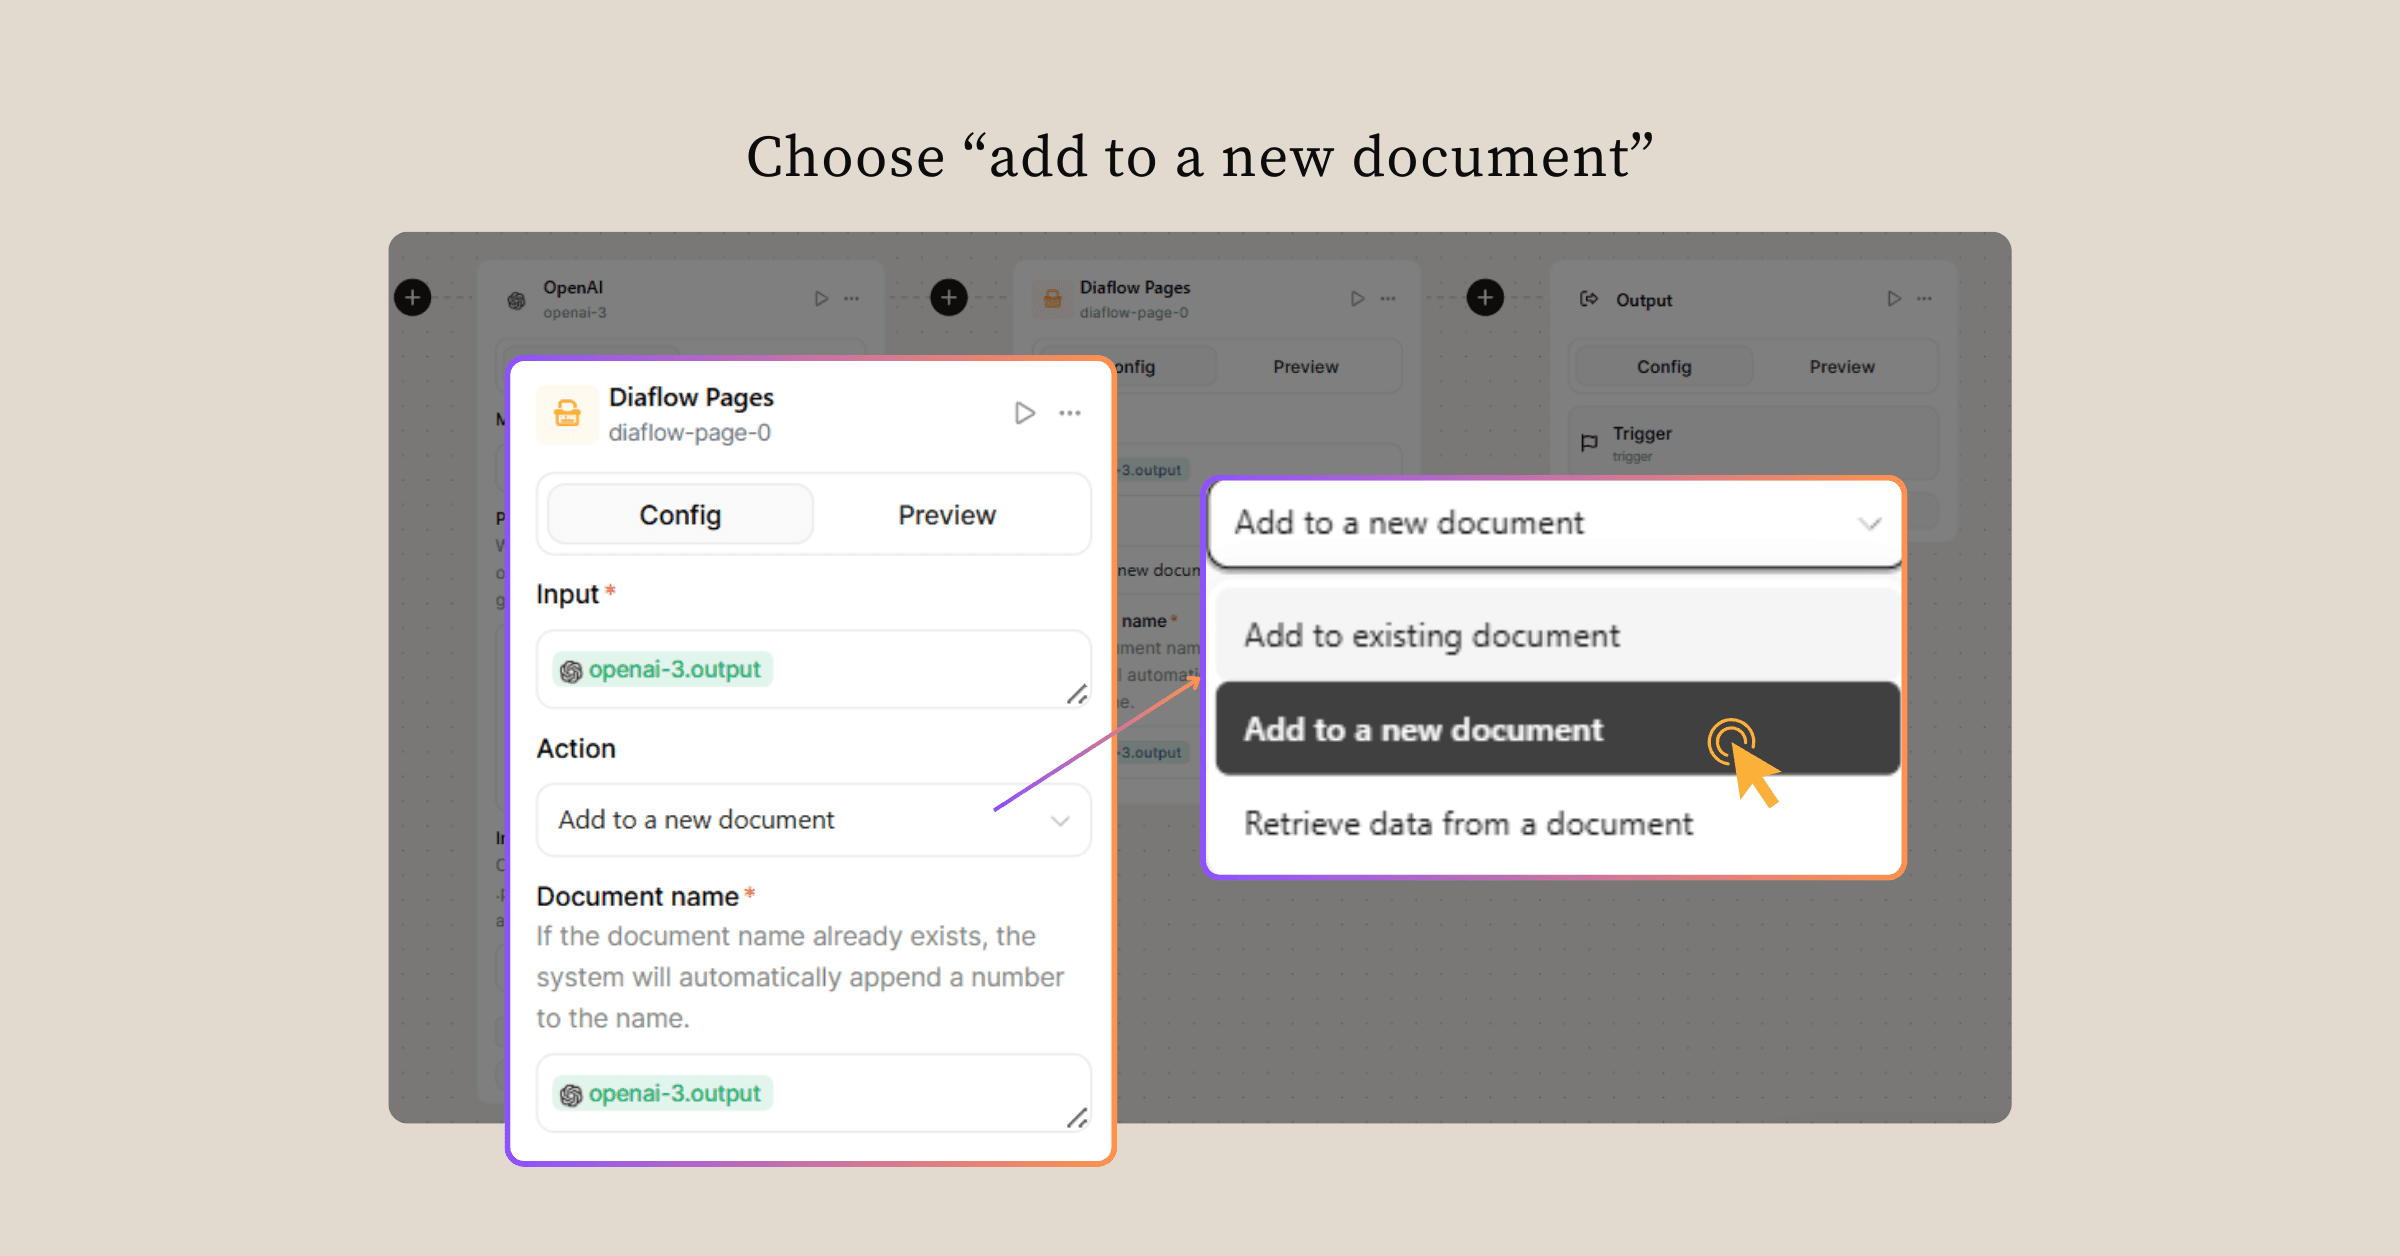Choose Add to existing document option
The height and width of the screenshot is (1256, 2400).
(1430, 636)
